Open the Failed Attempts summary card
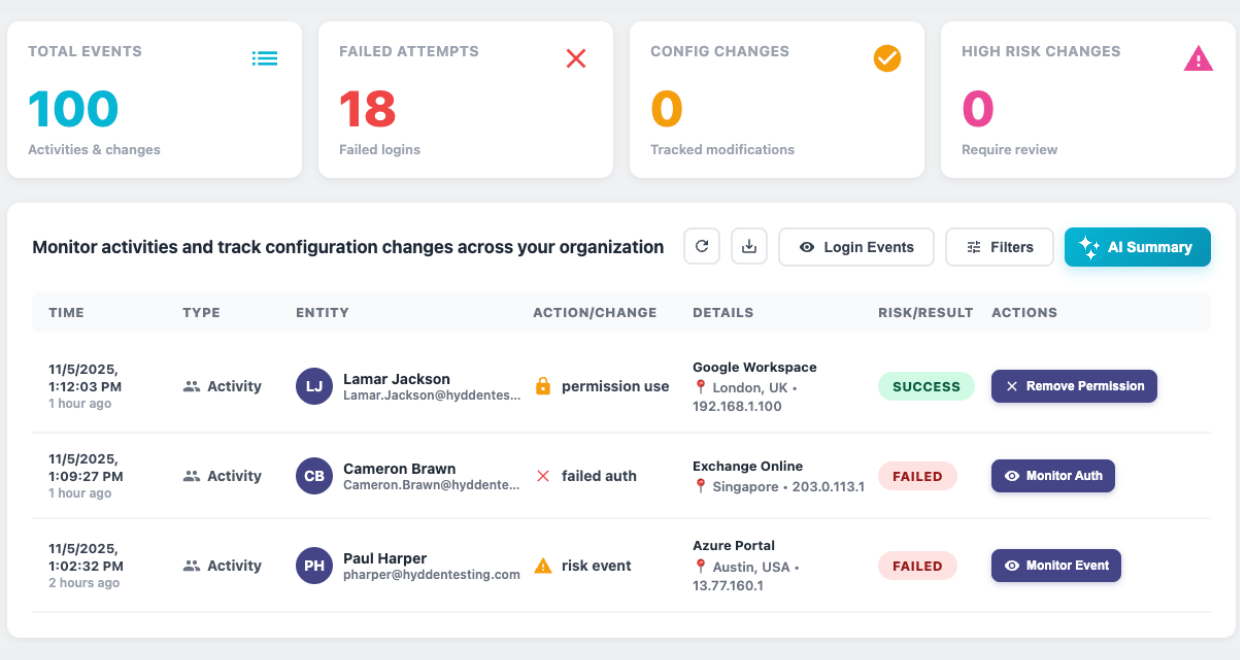1240x660 pixels. click(x=465, y=100)
